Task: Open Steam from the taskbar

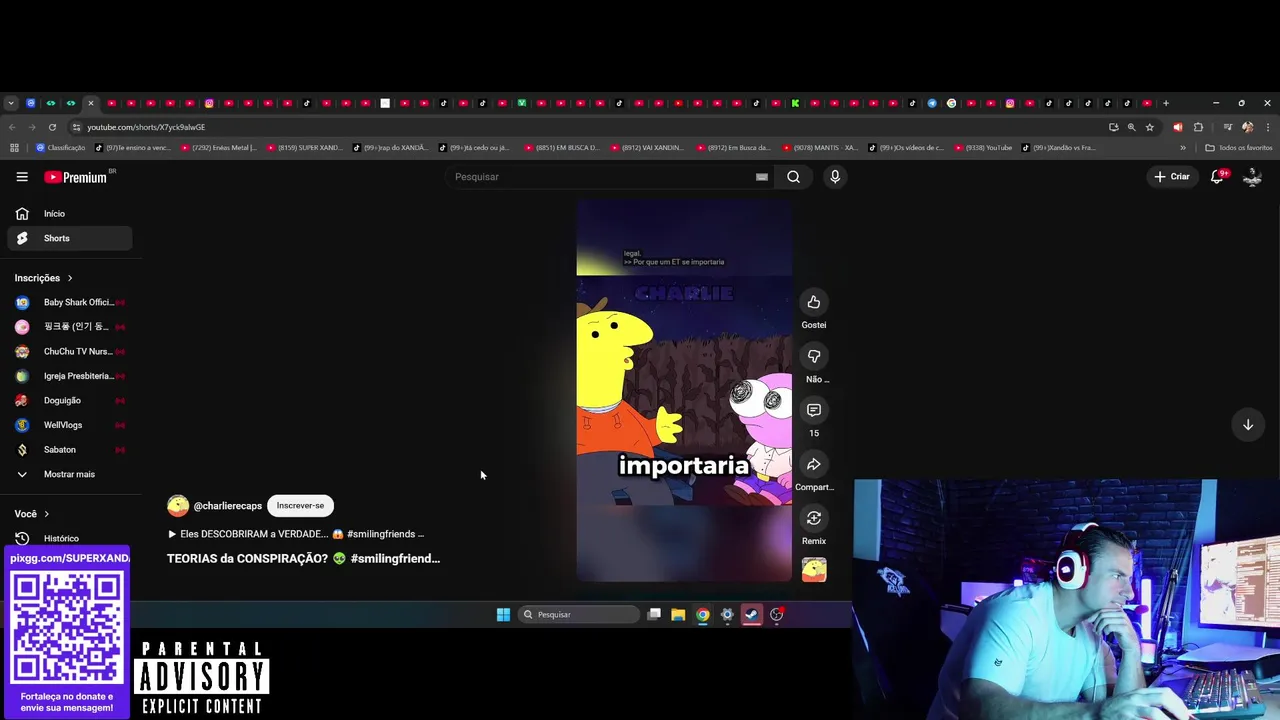Action: (752, 614)
